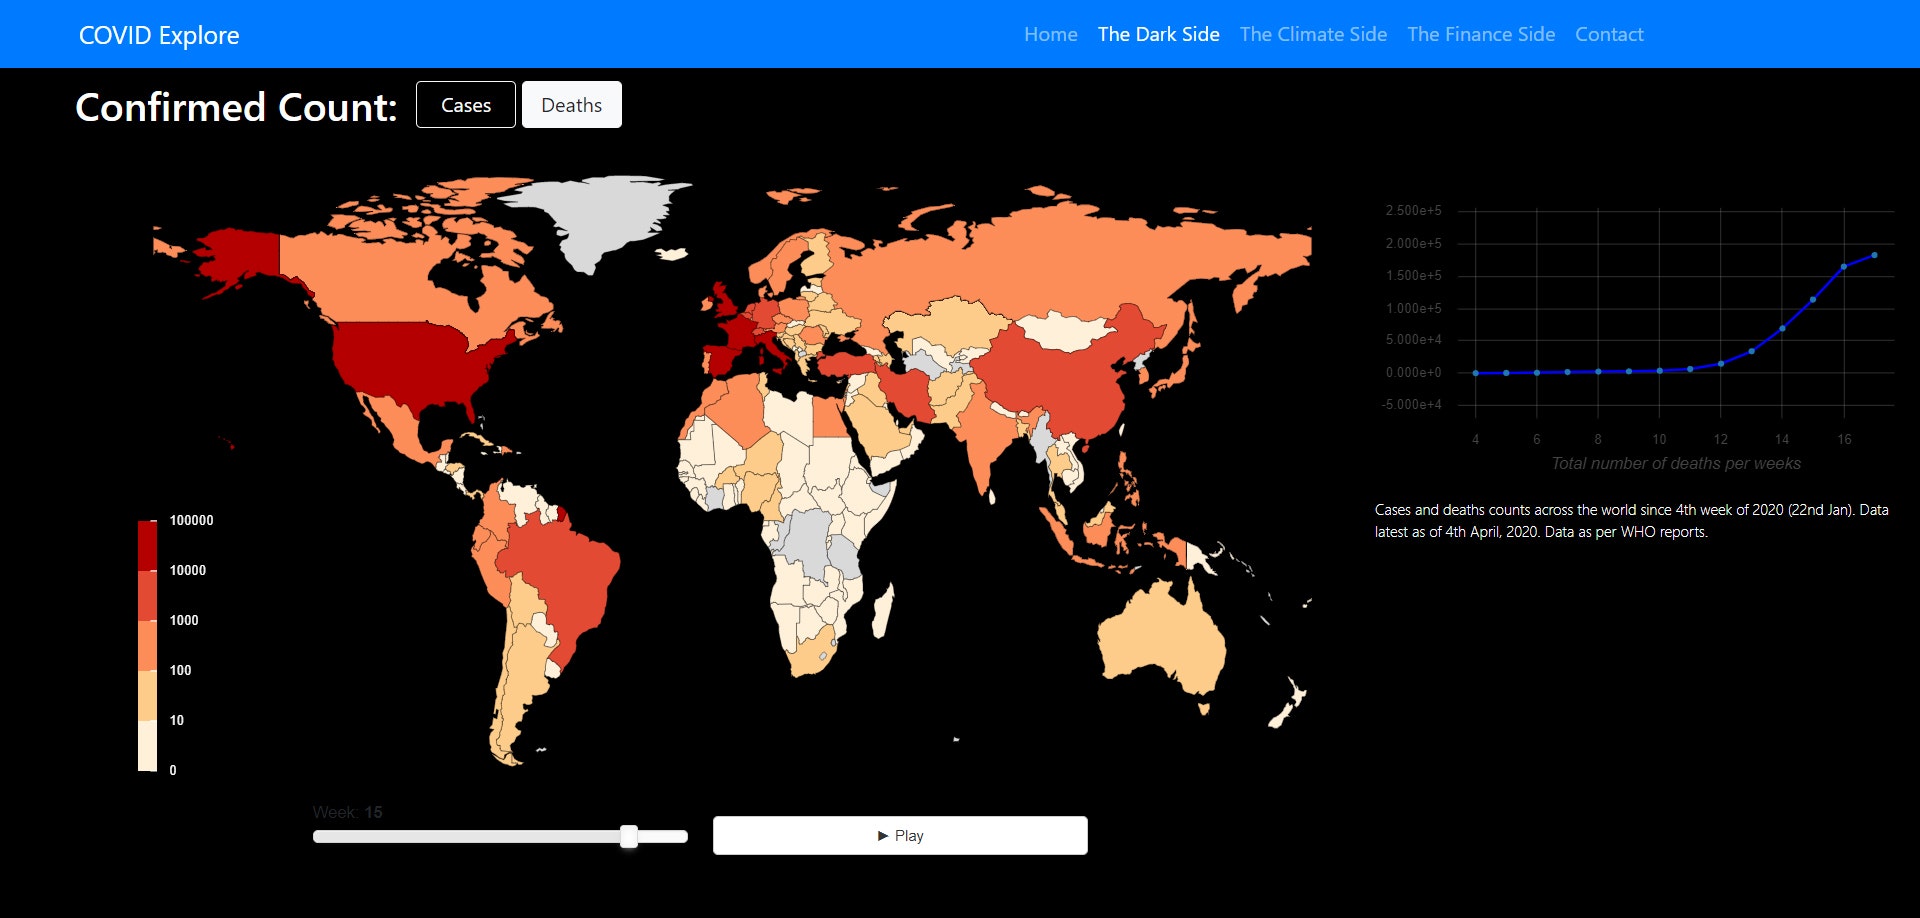Click the WHO data description paragraph

click(x=1631, y=521)
